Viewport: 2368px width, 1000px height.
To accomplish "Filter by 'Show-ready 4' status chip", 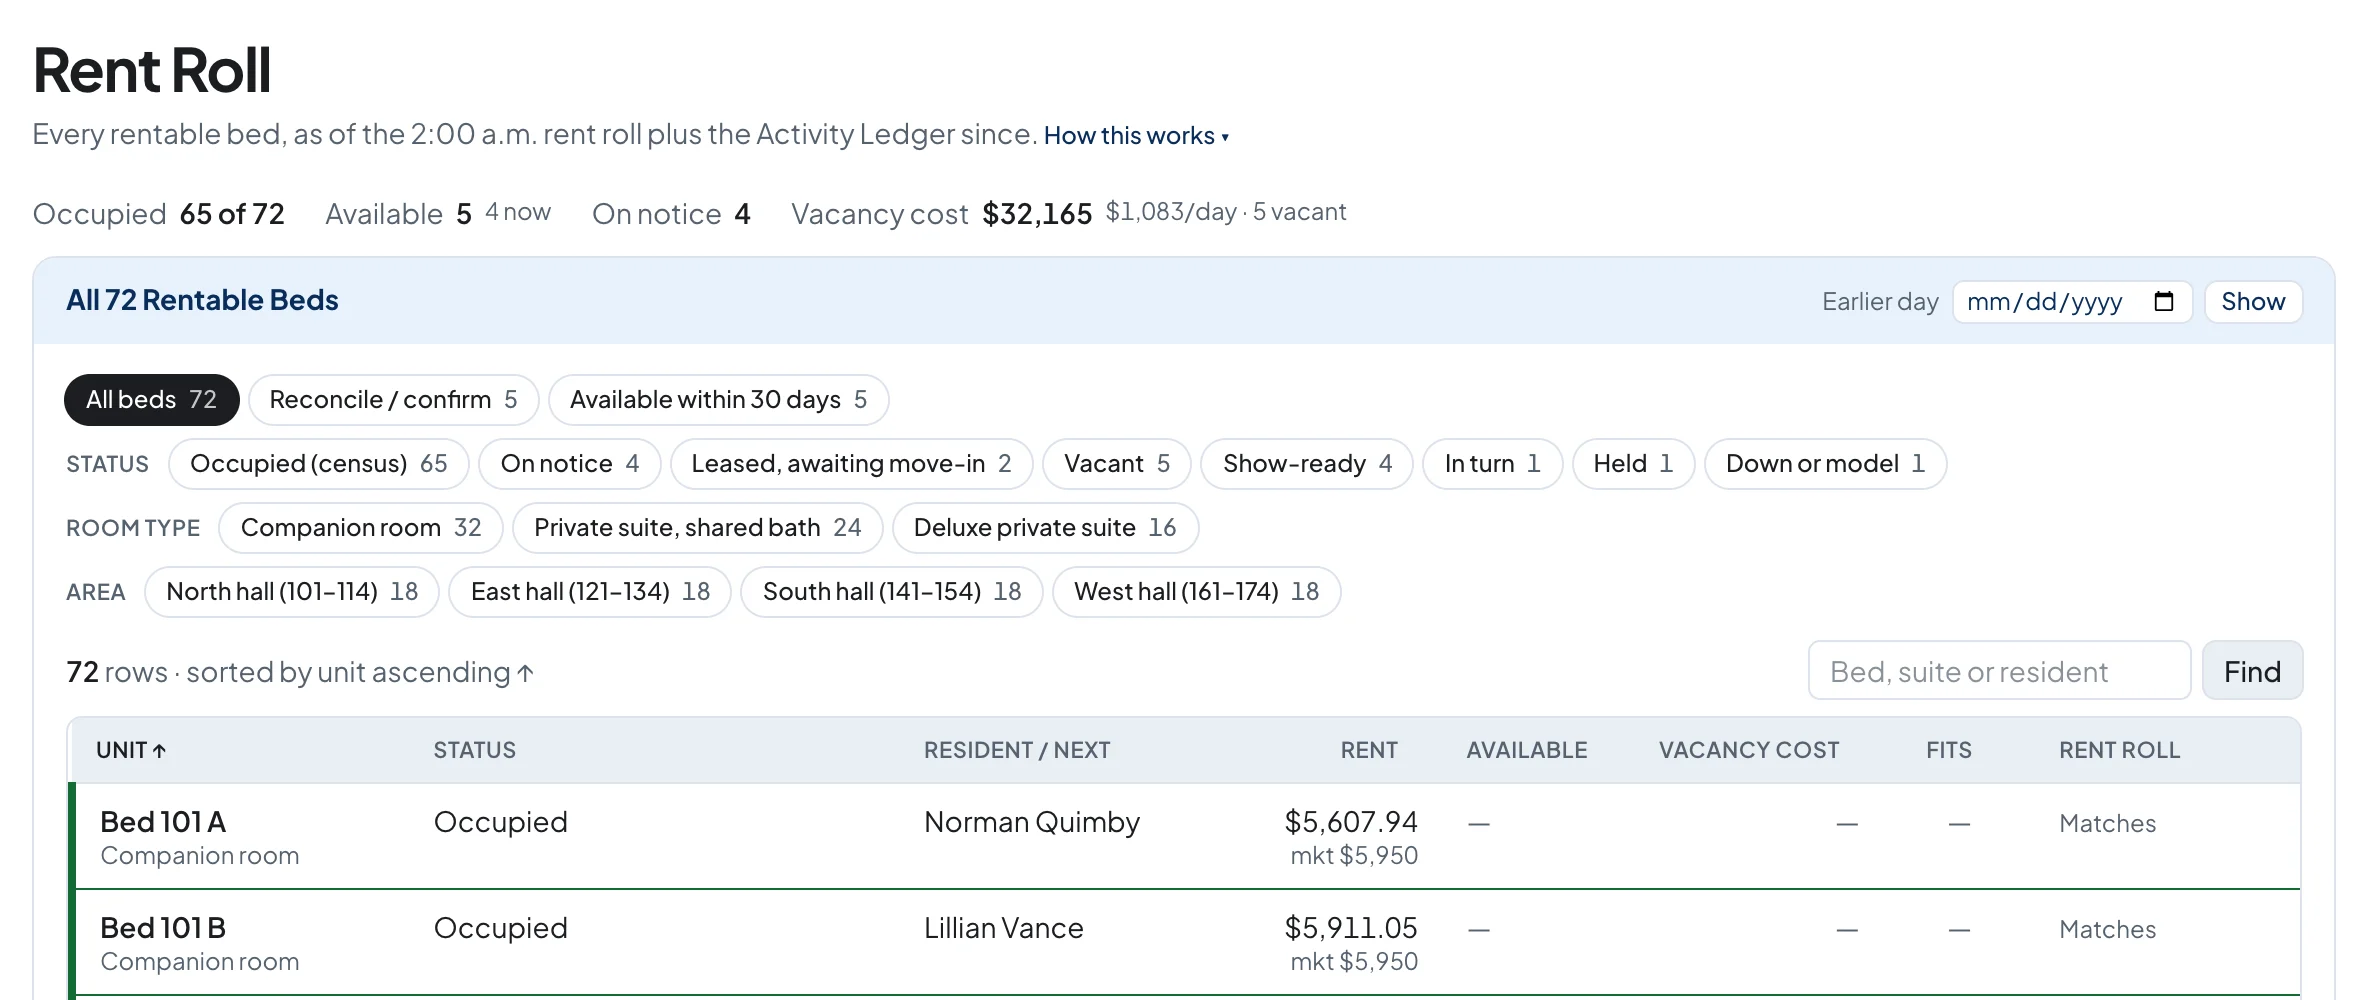I will 1306,464.
